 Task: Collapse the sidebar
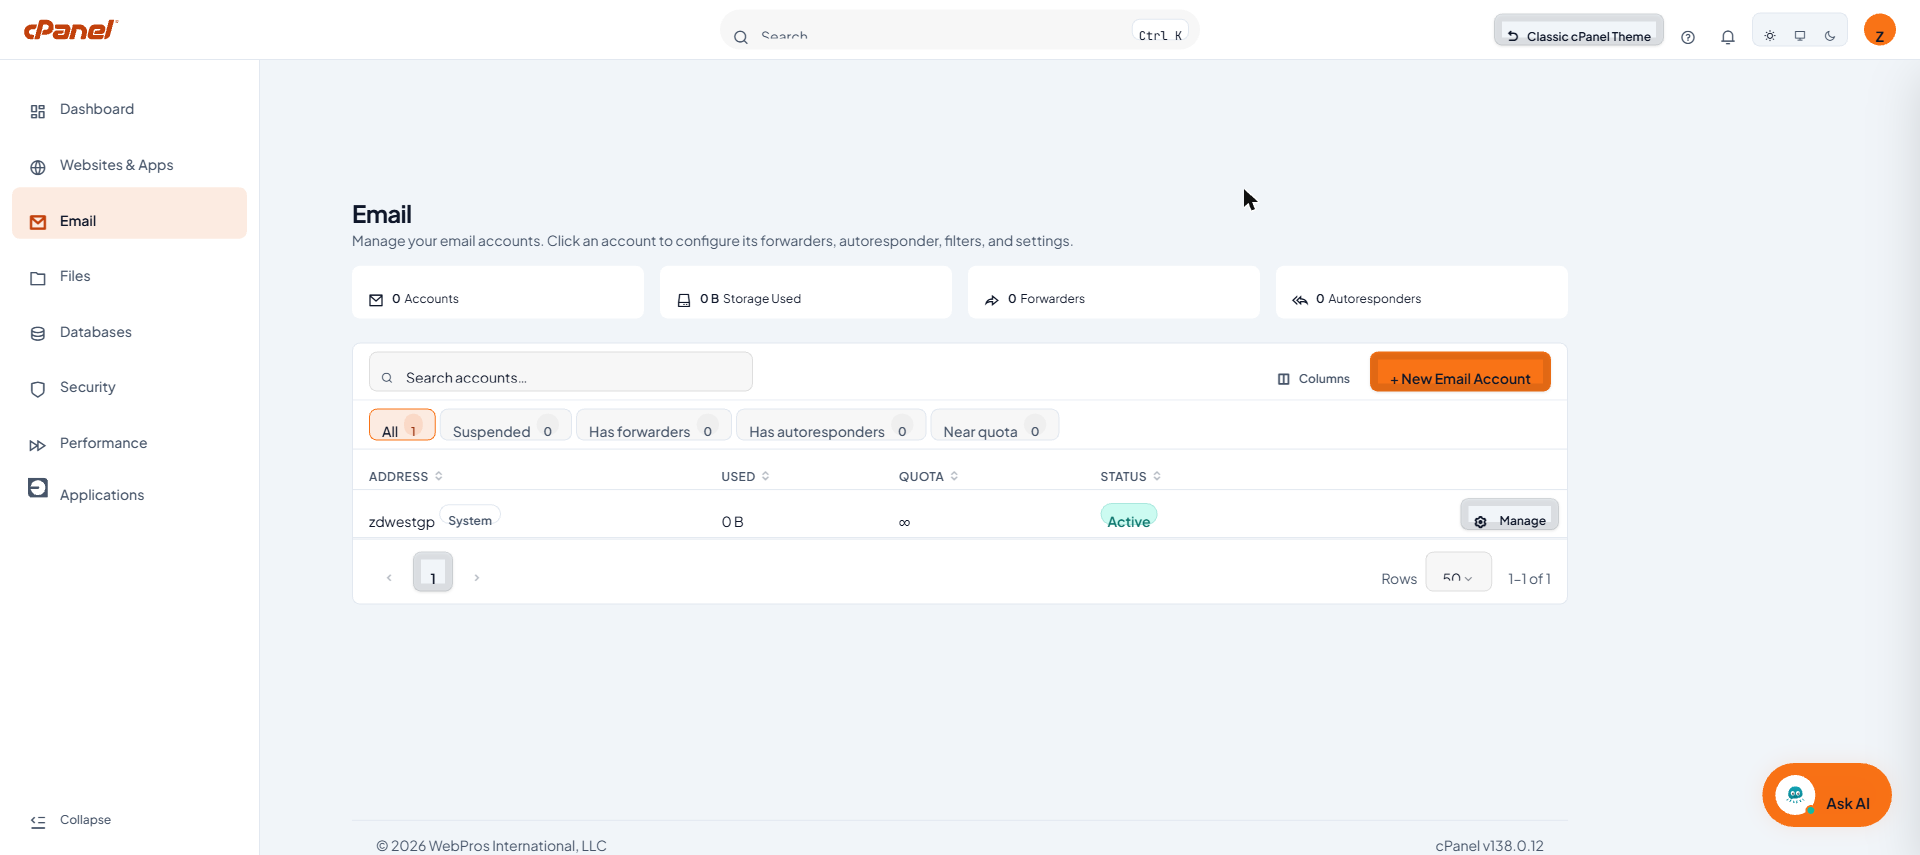point(70,820)
